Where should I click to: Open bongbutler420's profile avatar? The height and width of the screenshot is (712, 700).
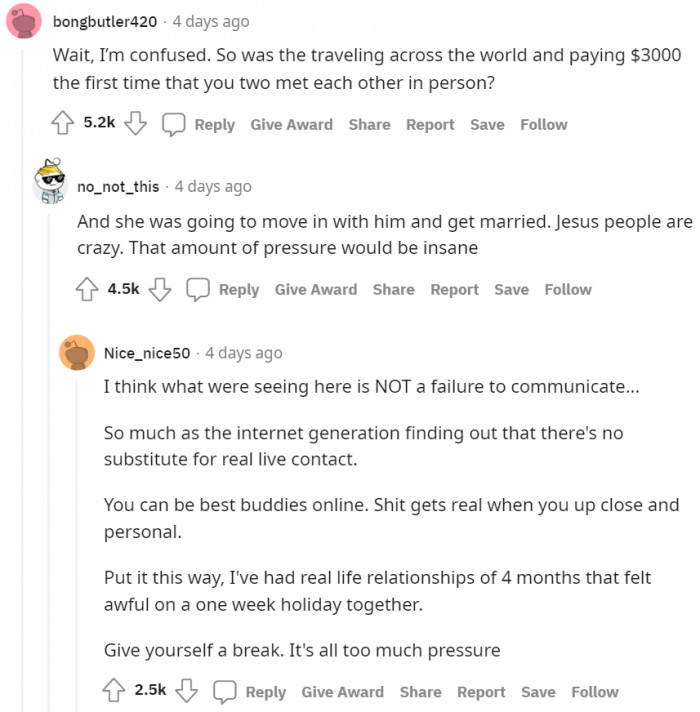(24, 22)
